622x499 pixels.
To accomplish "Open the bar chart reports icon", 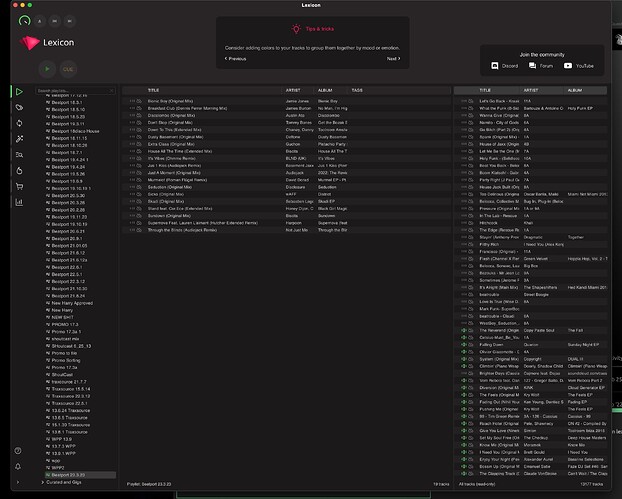I will click(18, 202).
